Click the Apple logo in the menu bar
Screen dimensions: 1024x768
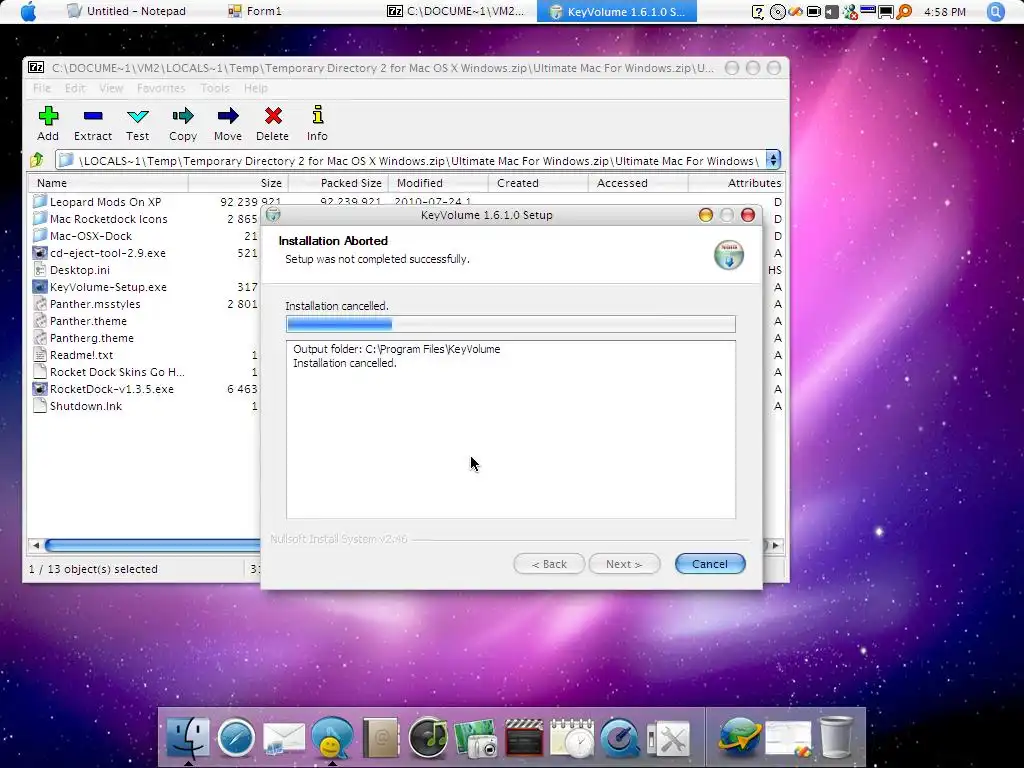pyautogui.click(x=28, y=11)
